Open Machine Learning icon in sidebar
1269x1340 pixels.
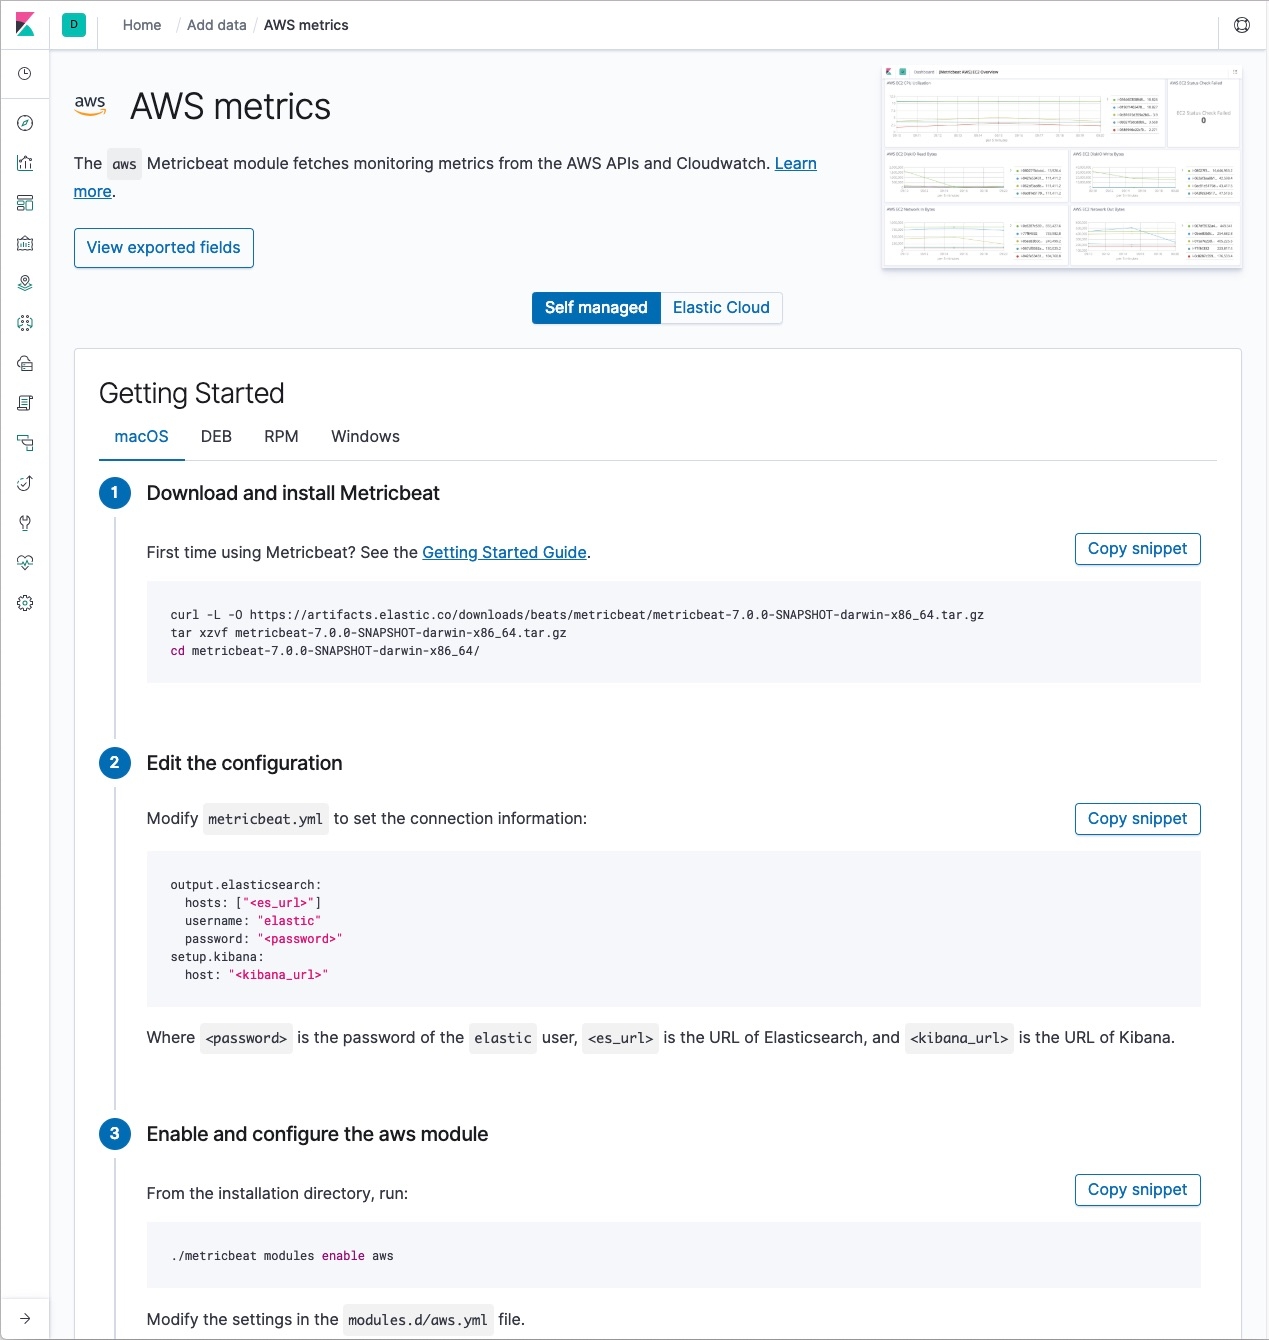coord(25,323)
